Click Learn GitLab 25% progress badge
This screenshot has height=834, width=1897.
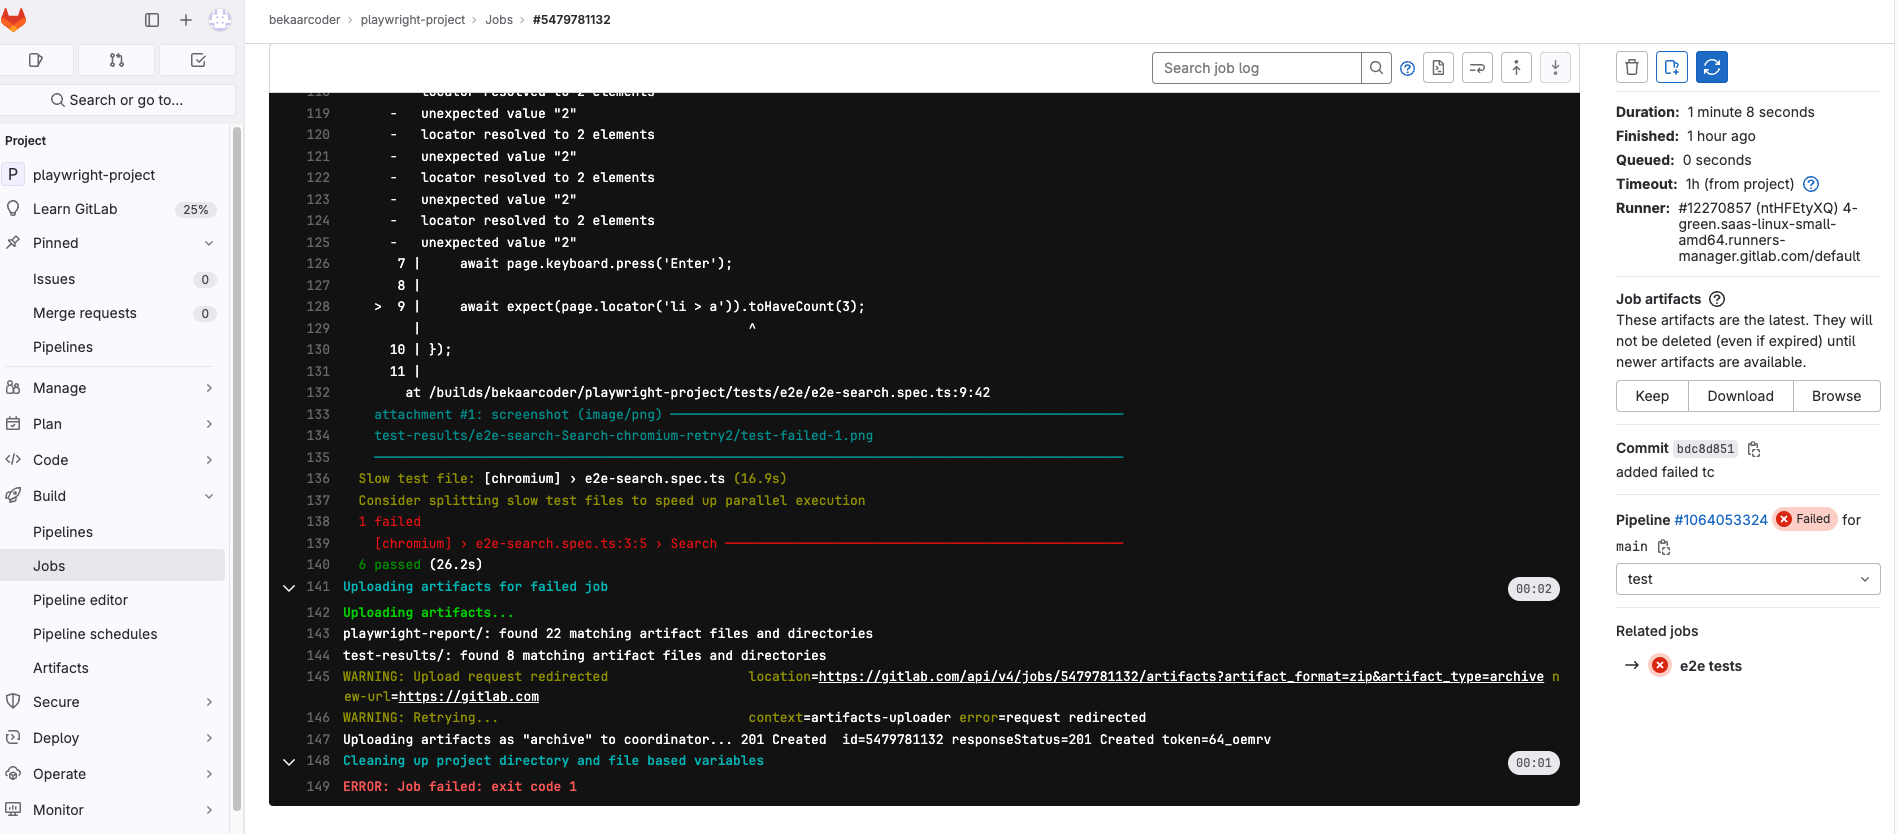(196, 210)
